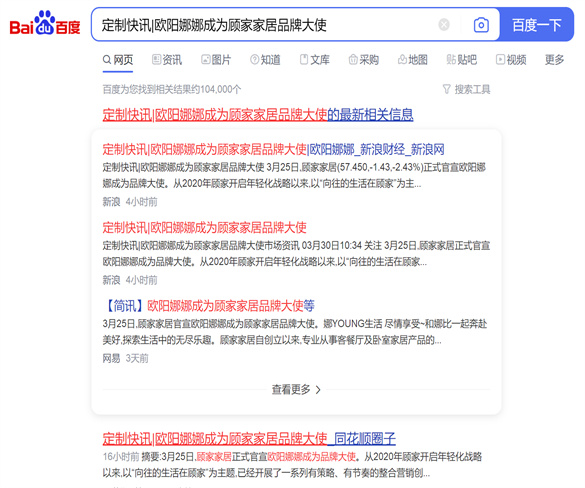Click the snippet mentioning 57.450,-1.43,-2.43%
The image size is (585, 488).
(294, 175)
